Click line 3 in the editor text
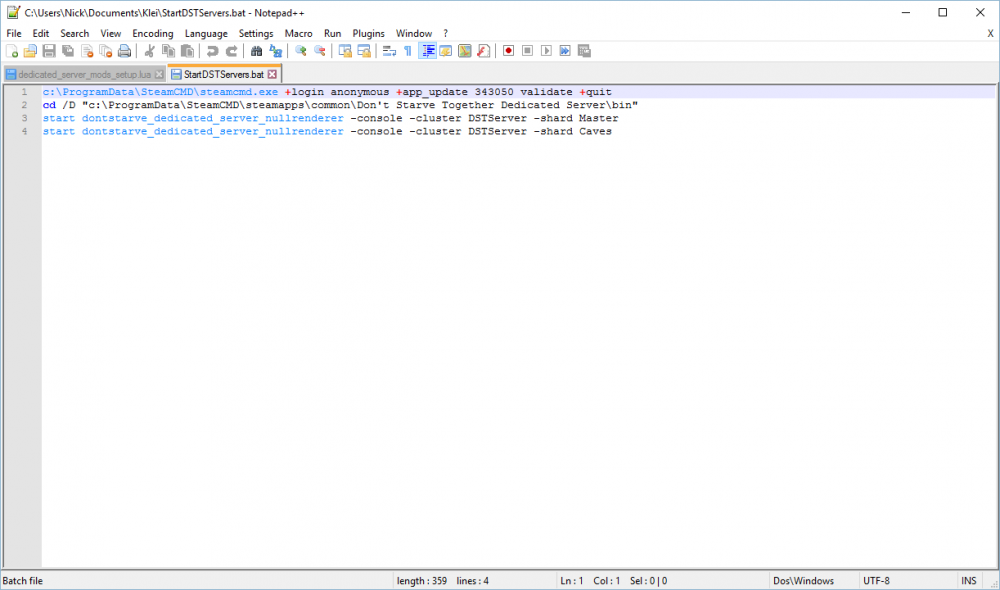 point(300,118)
